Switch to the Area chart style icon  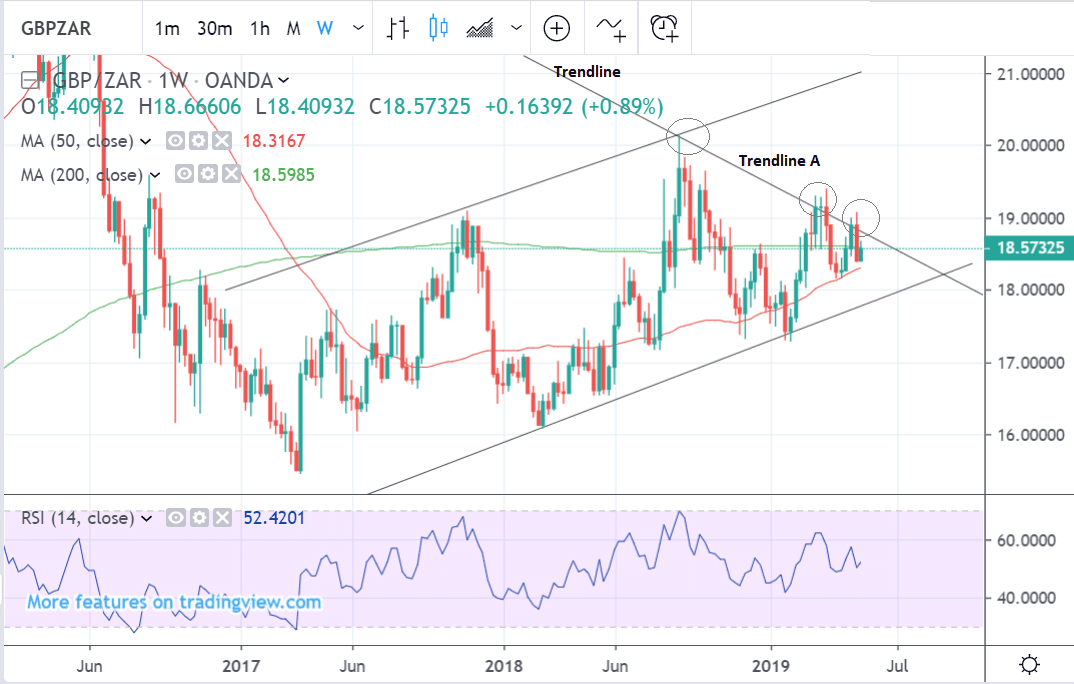(x=480, y=28)
